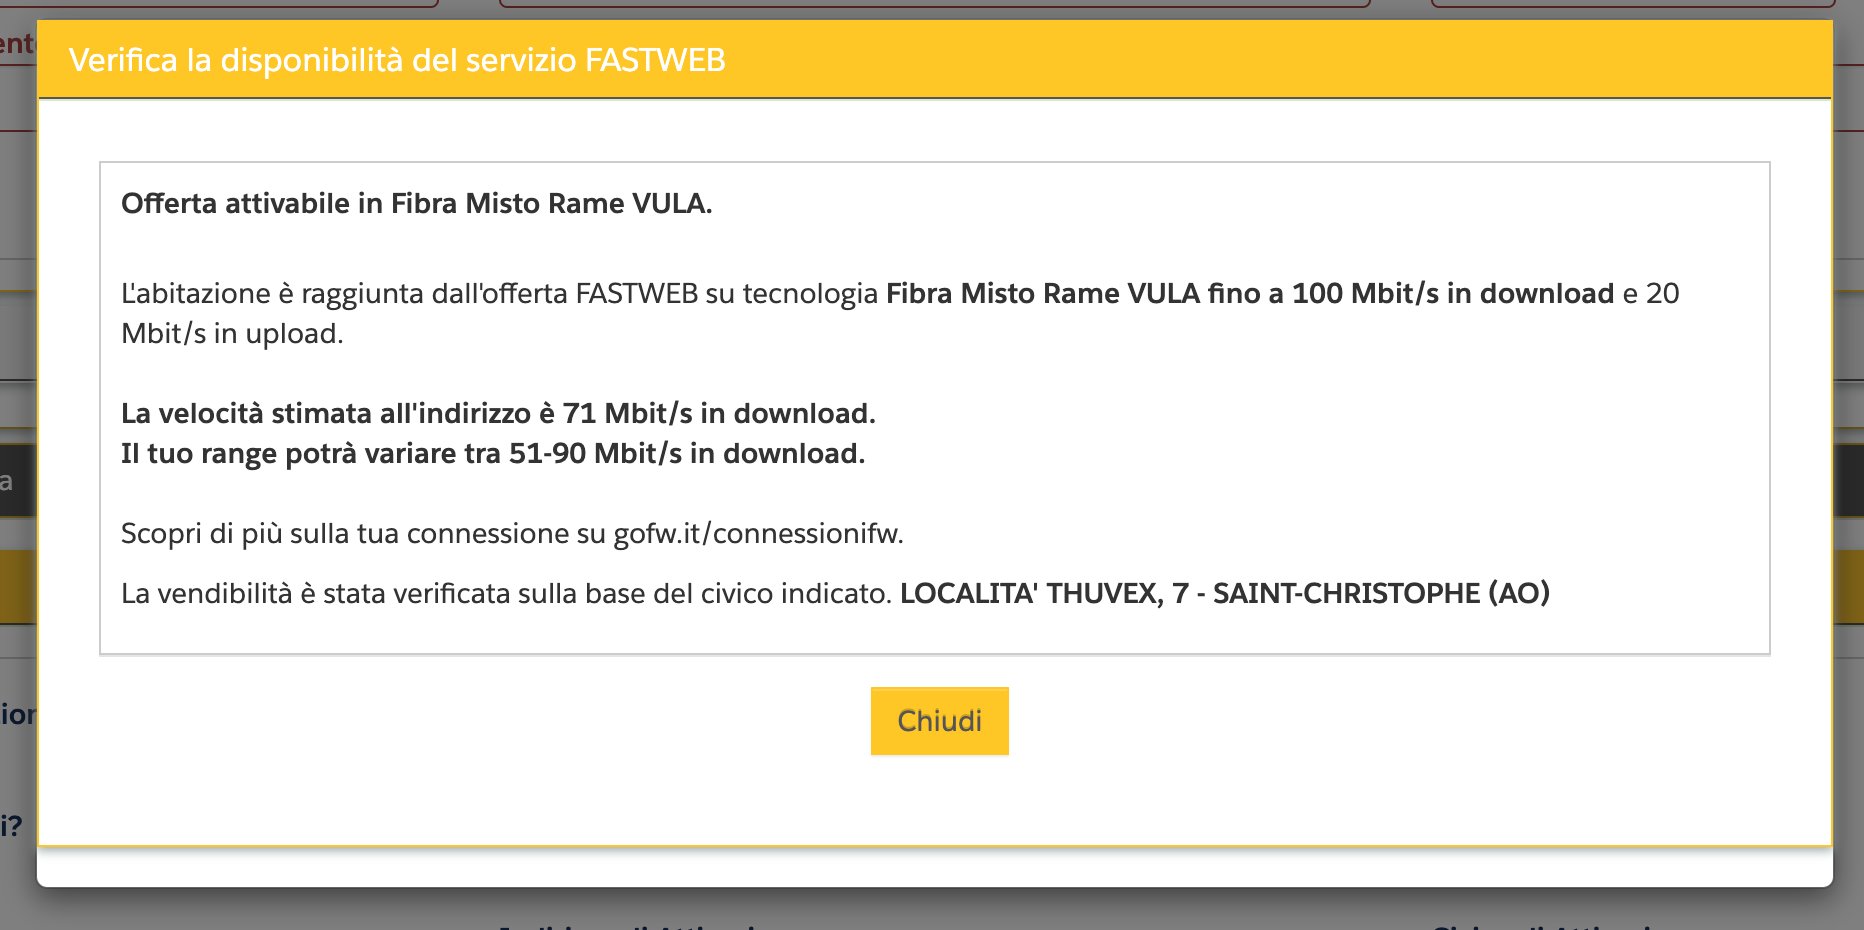
Task: Click the Scopri di più sulla tua connessione text
Action: pyautogui.click(x=362, y=534)
